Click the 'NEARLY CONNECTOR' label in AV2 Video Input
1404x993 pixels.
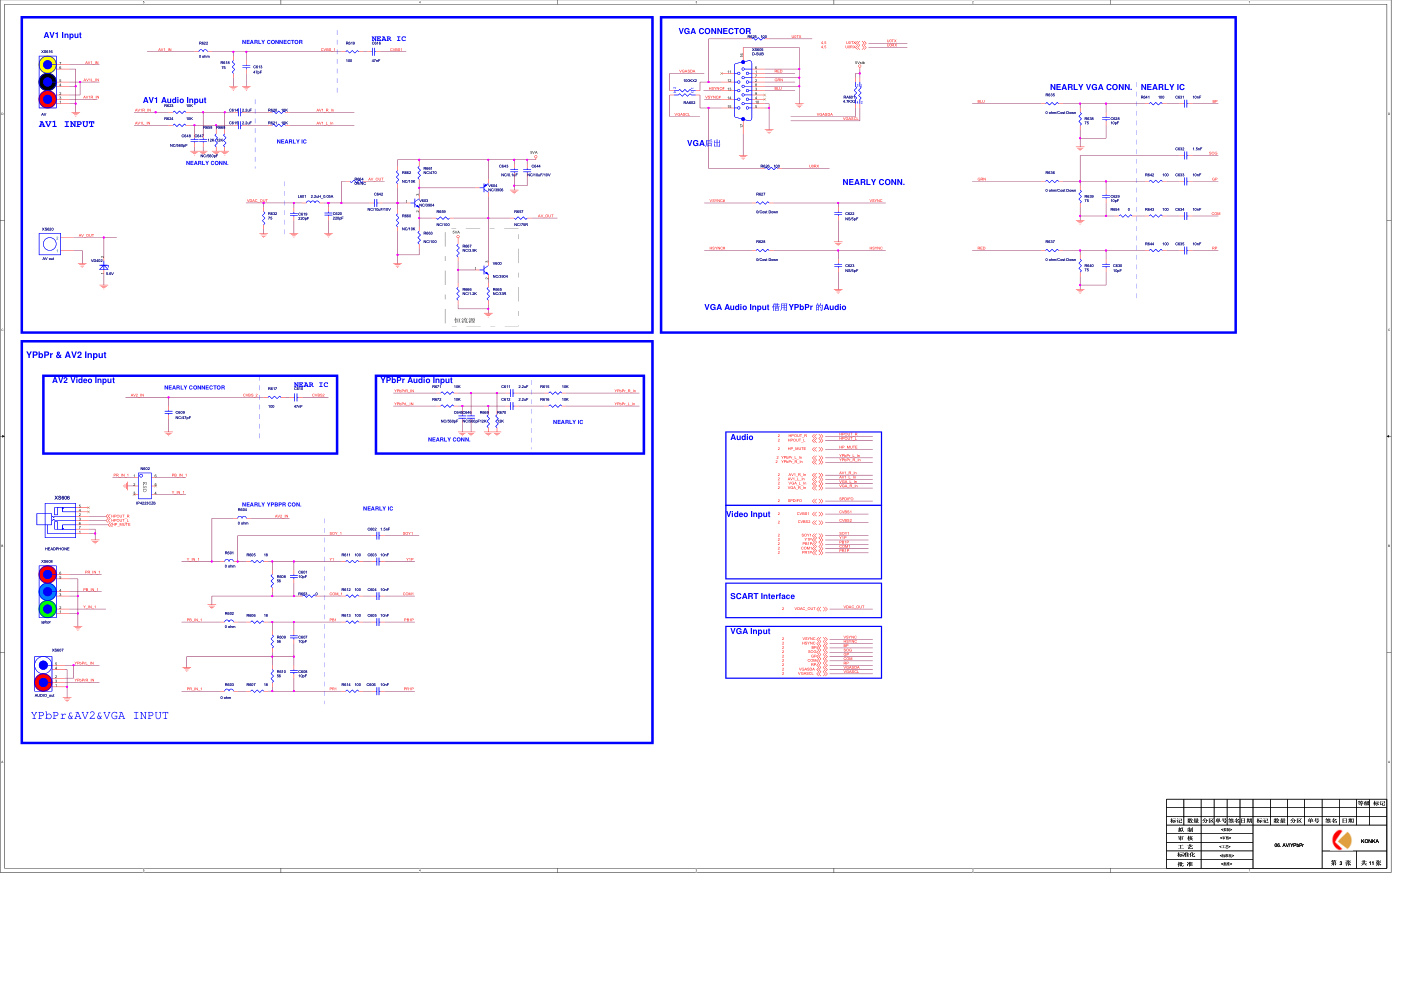coord(195,387)
